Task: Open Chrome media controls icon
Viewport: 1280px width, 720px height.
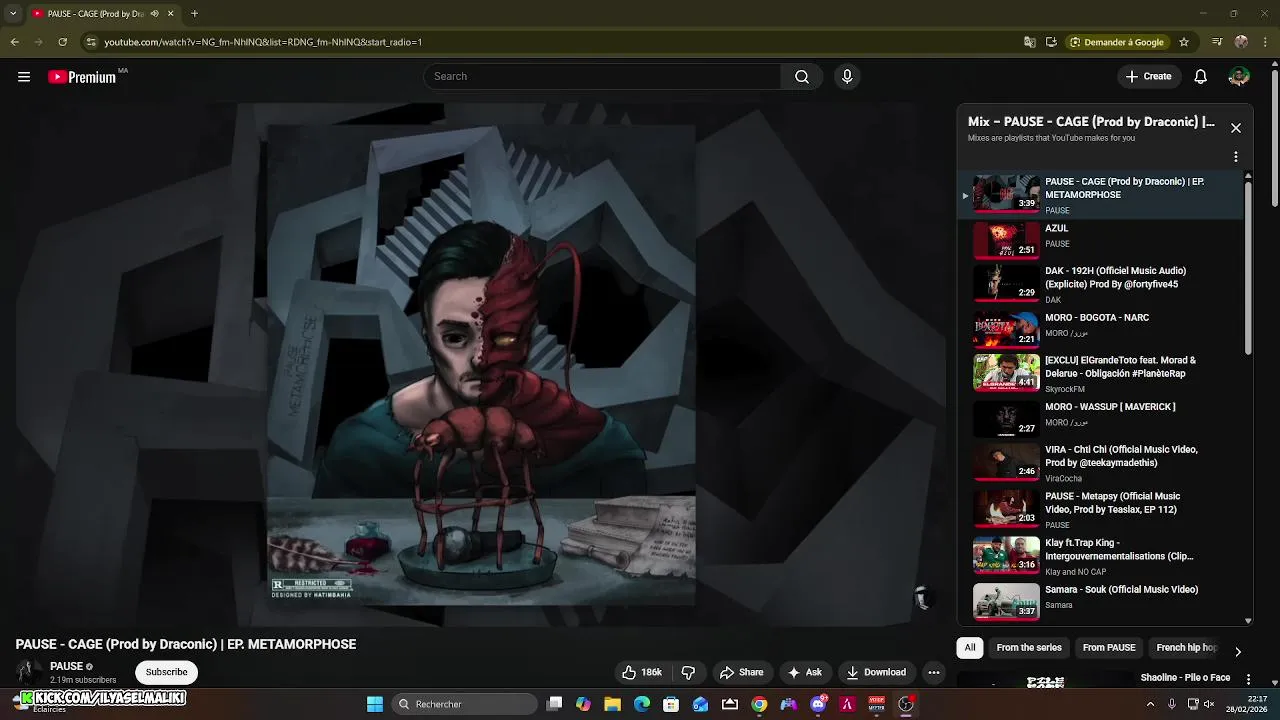Action: (1217, 42)
